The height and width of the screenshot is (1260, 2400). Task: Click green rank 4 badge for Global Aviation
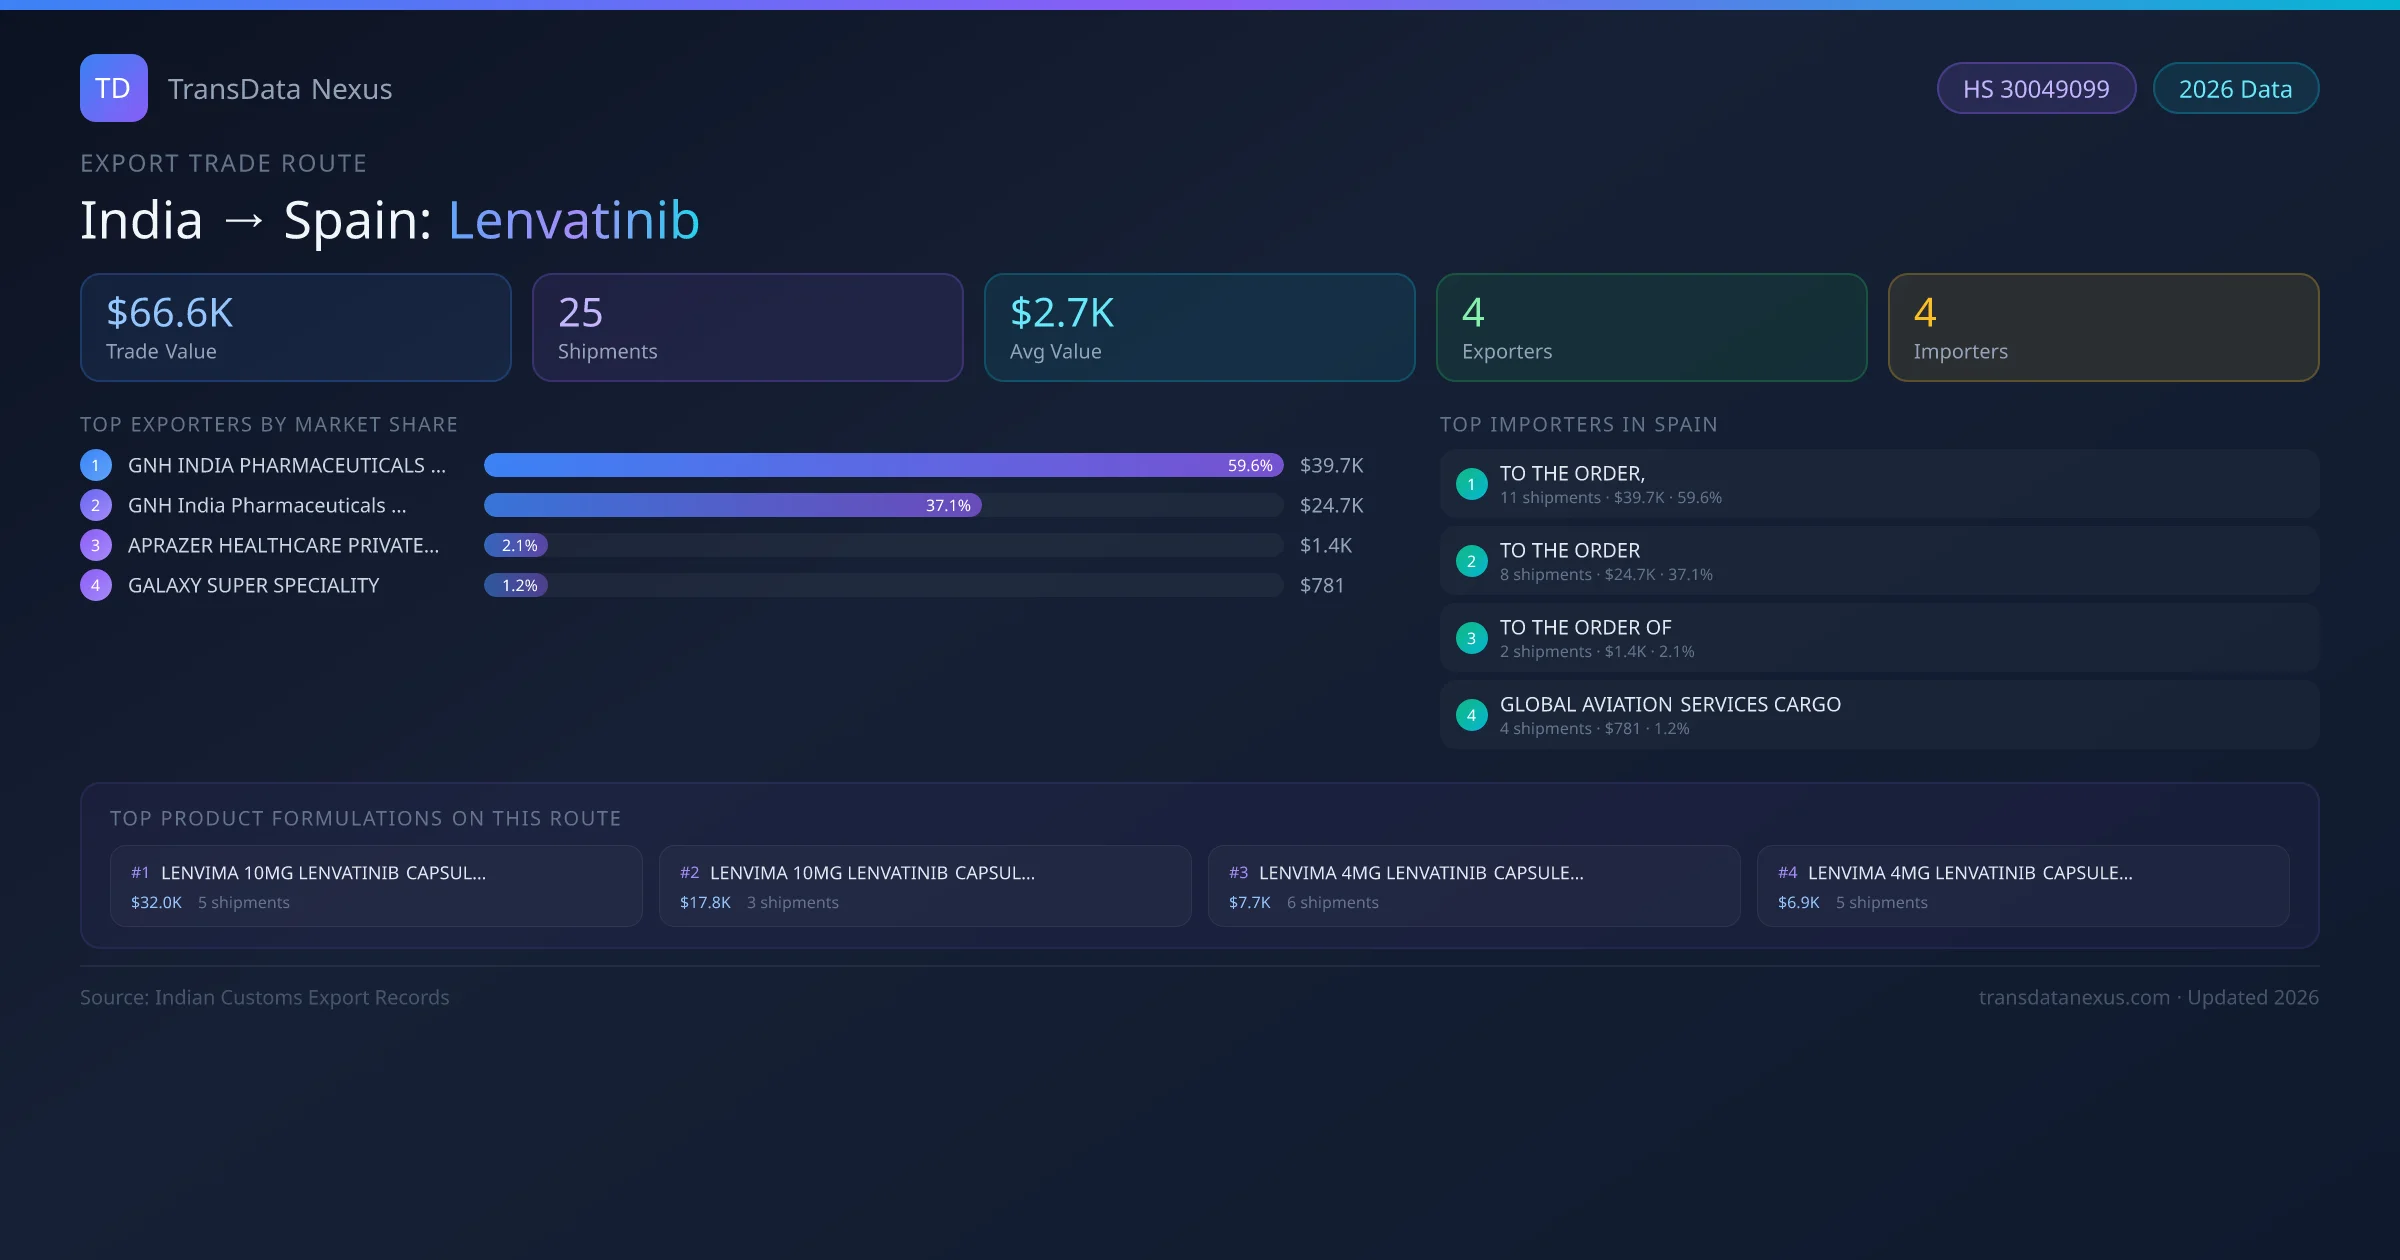point(1471,715)
